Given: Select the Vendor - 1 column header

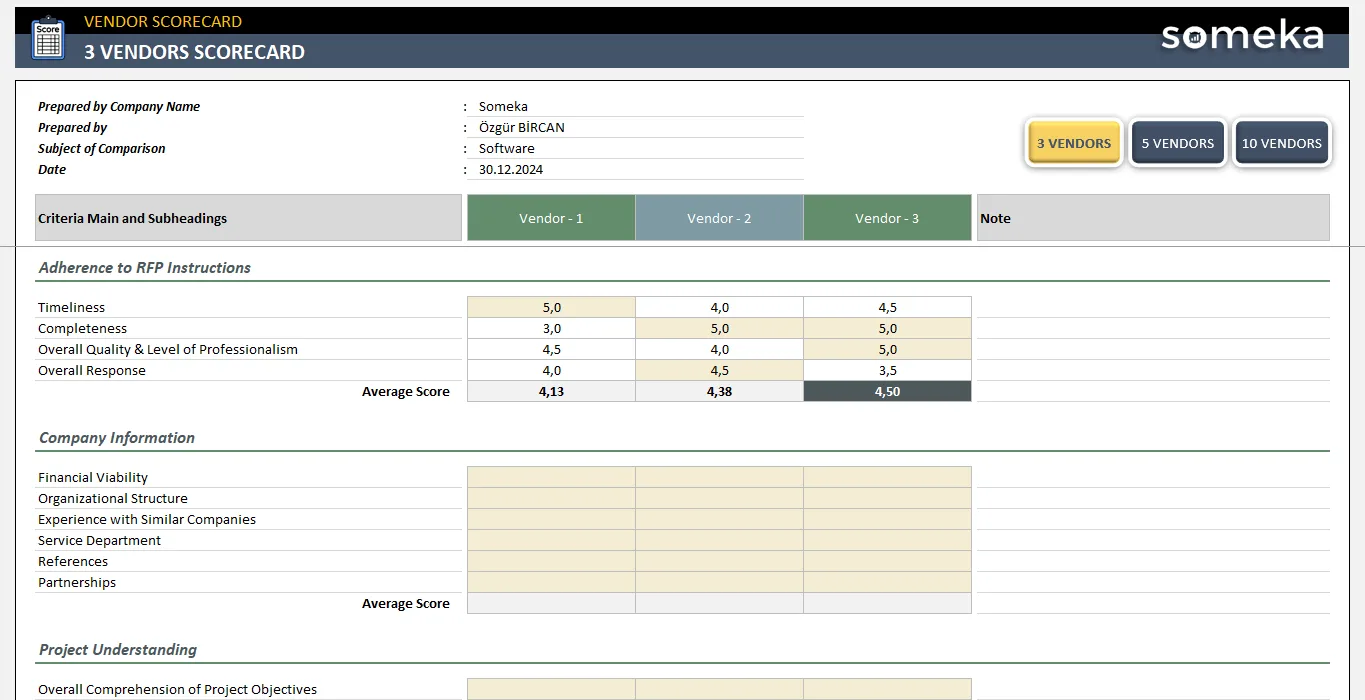Looking at the screenshot, I should pyautogui.click(x=551, y=218).
